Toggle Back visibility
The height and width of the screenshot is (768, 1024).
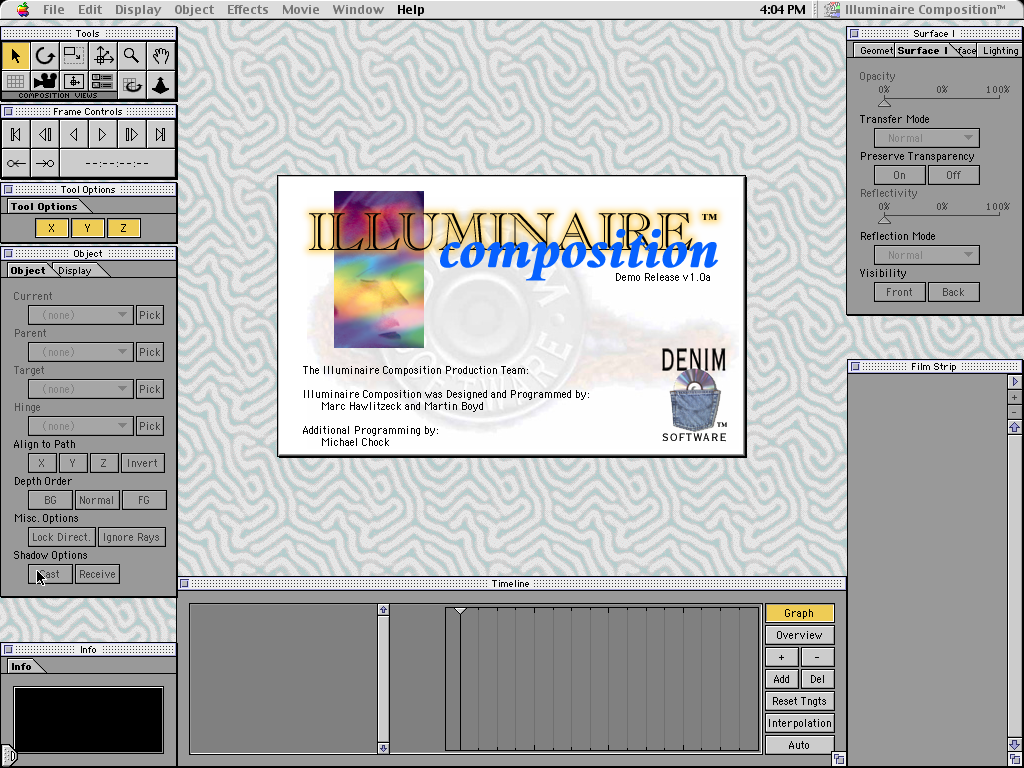(x=953, y=292)
